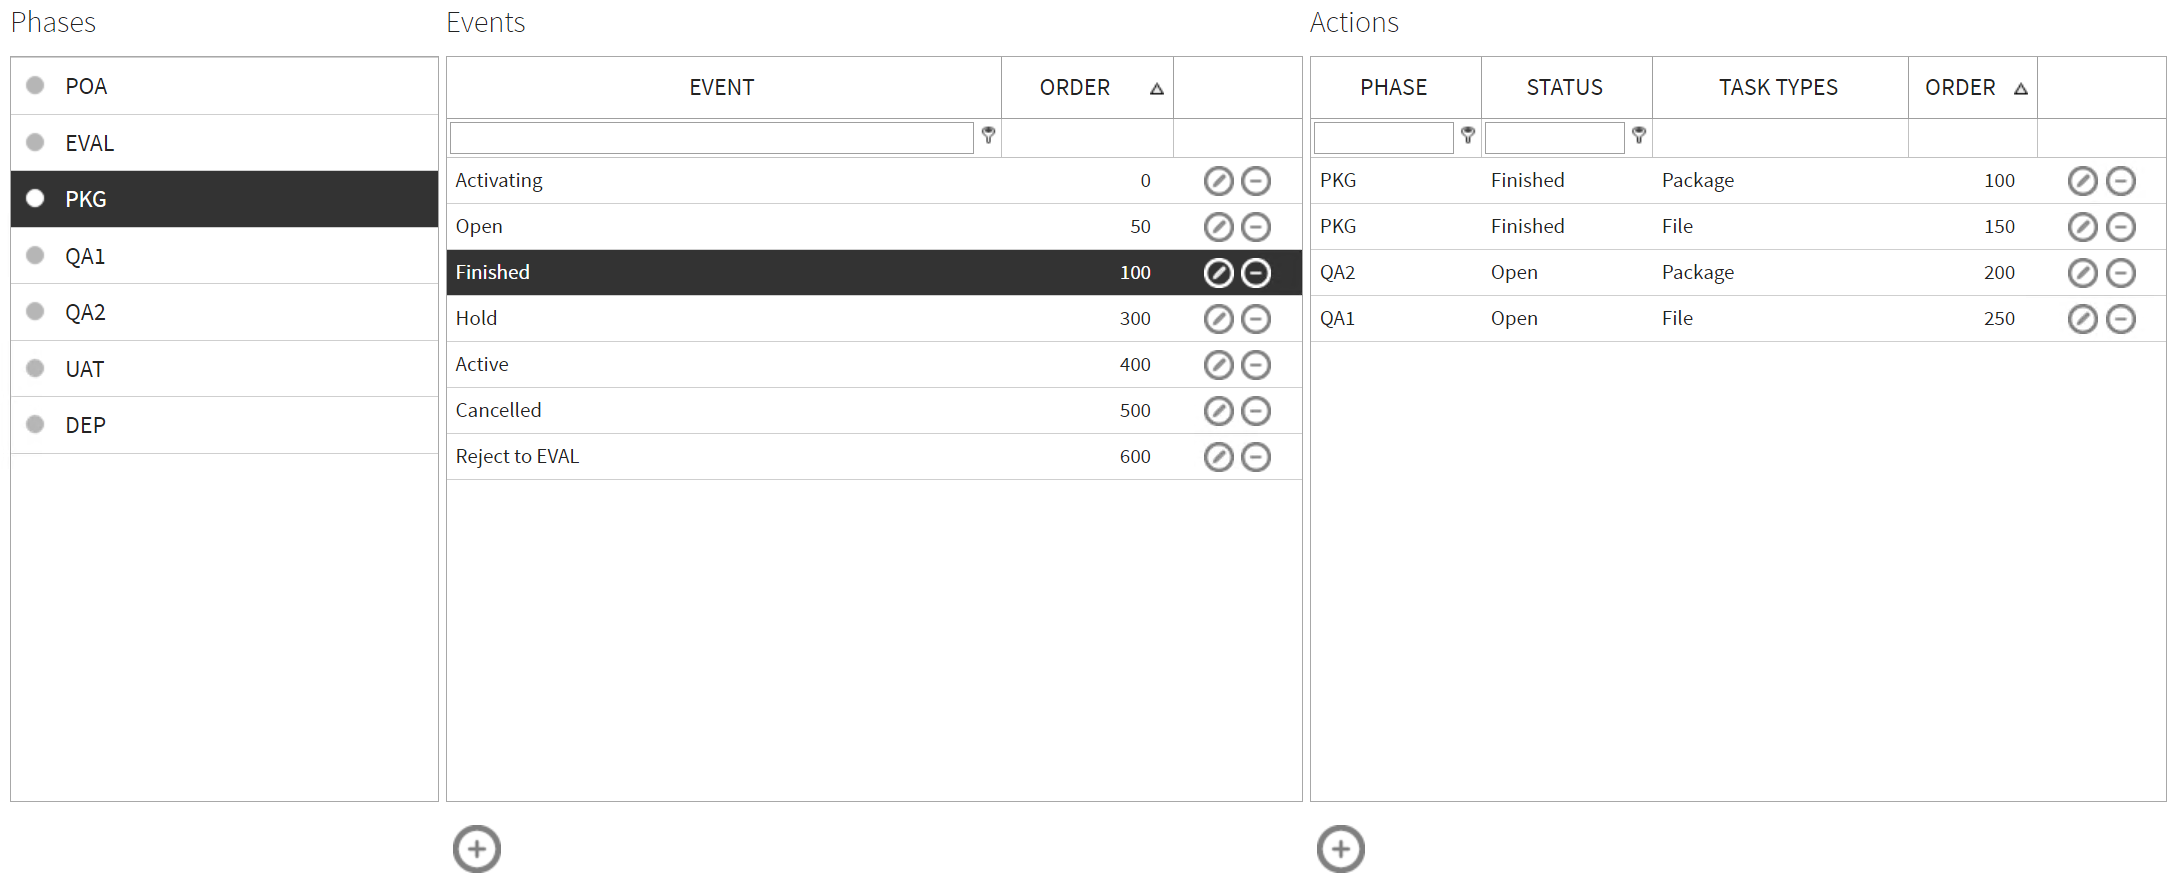This screenshot has height=879, width=2175.
Task: Add a new action with plus button
Action: pos(1341,849)
